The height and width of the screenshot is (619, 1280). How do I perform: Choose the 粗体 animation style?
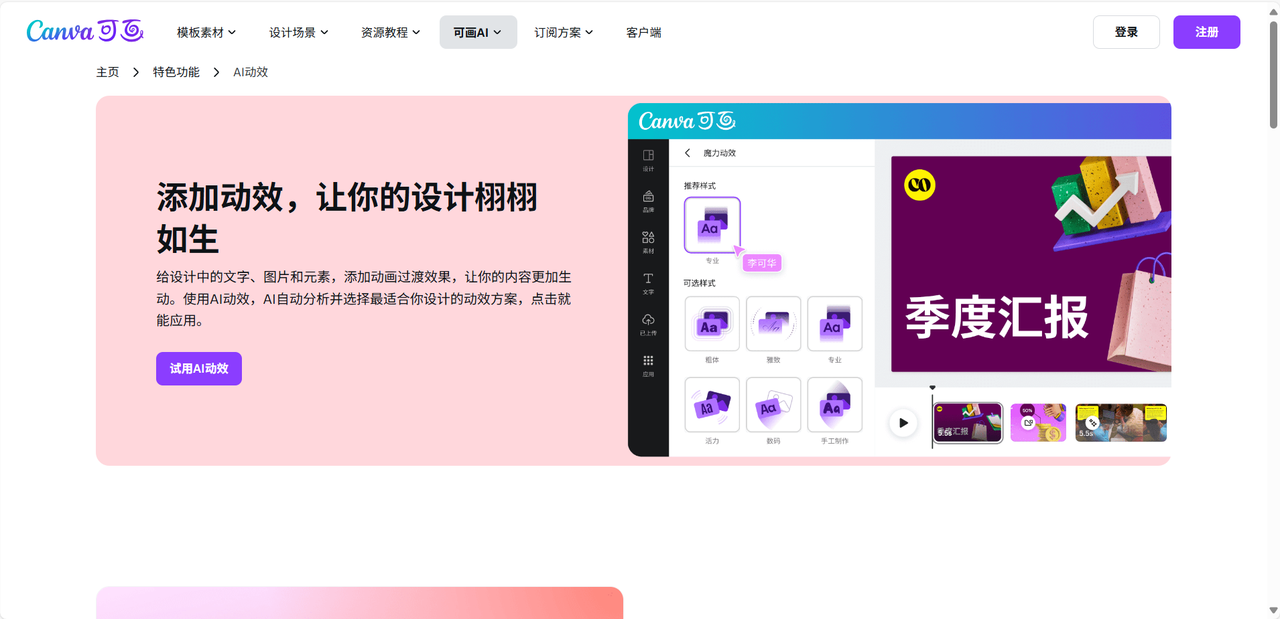pyautogui.click(x=712, y=324)
